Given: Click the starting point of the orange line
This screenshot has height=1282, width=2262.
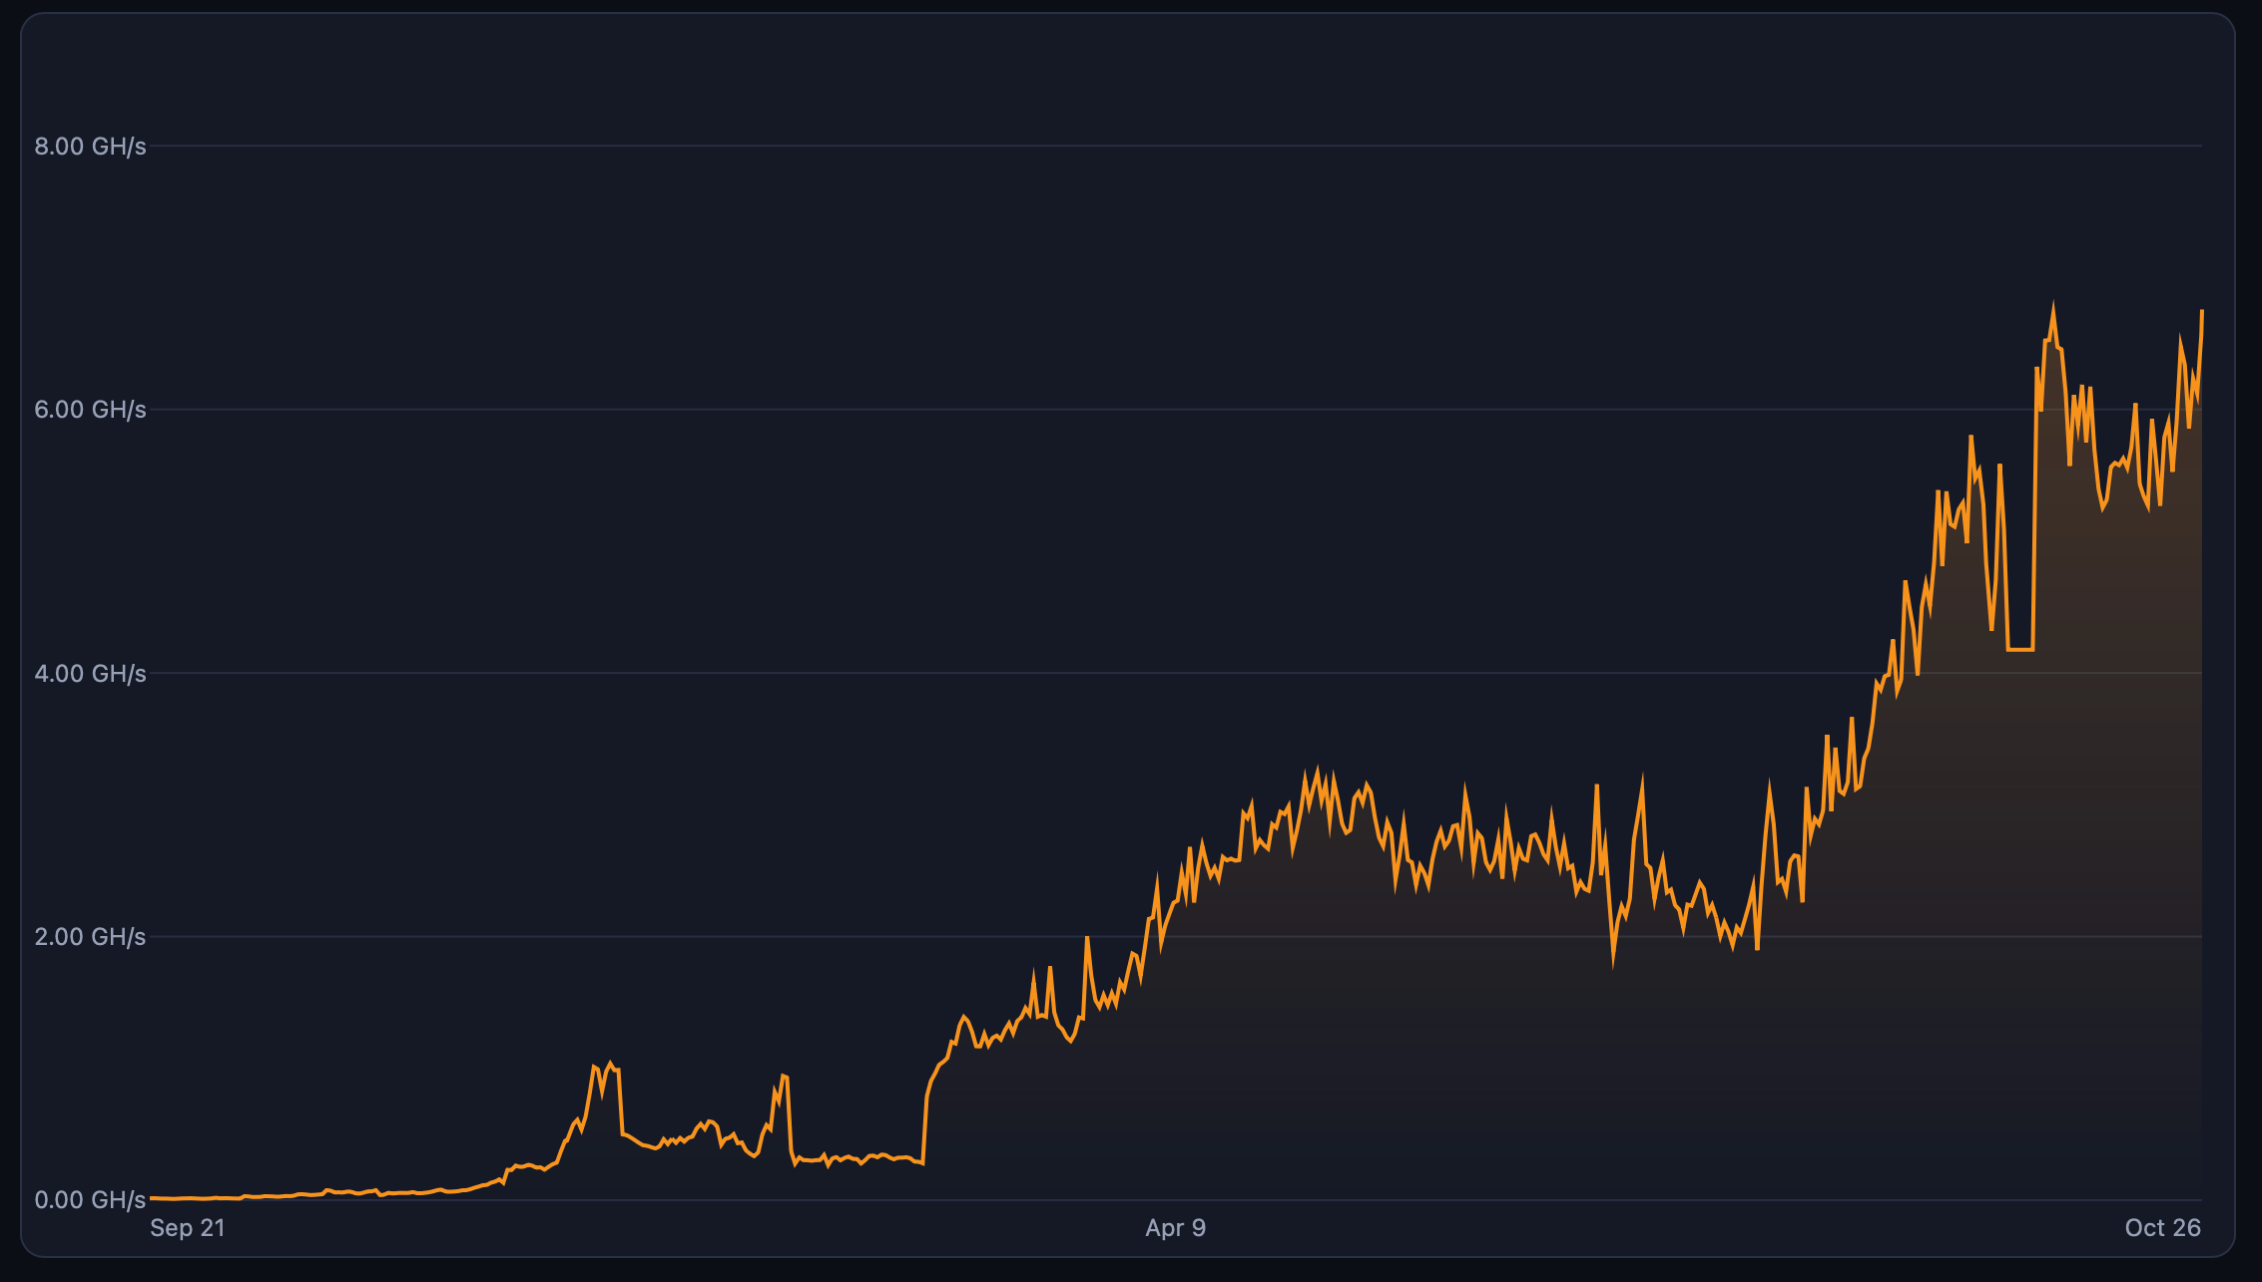Looking at the screenshot, I should (152, 1197).
